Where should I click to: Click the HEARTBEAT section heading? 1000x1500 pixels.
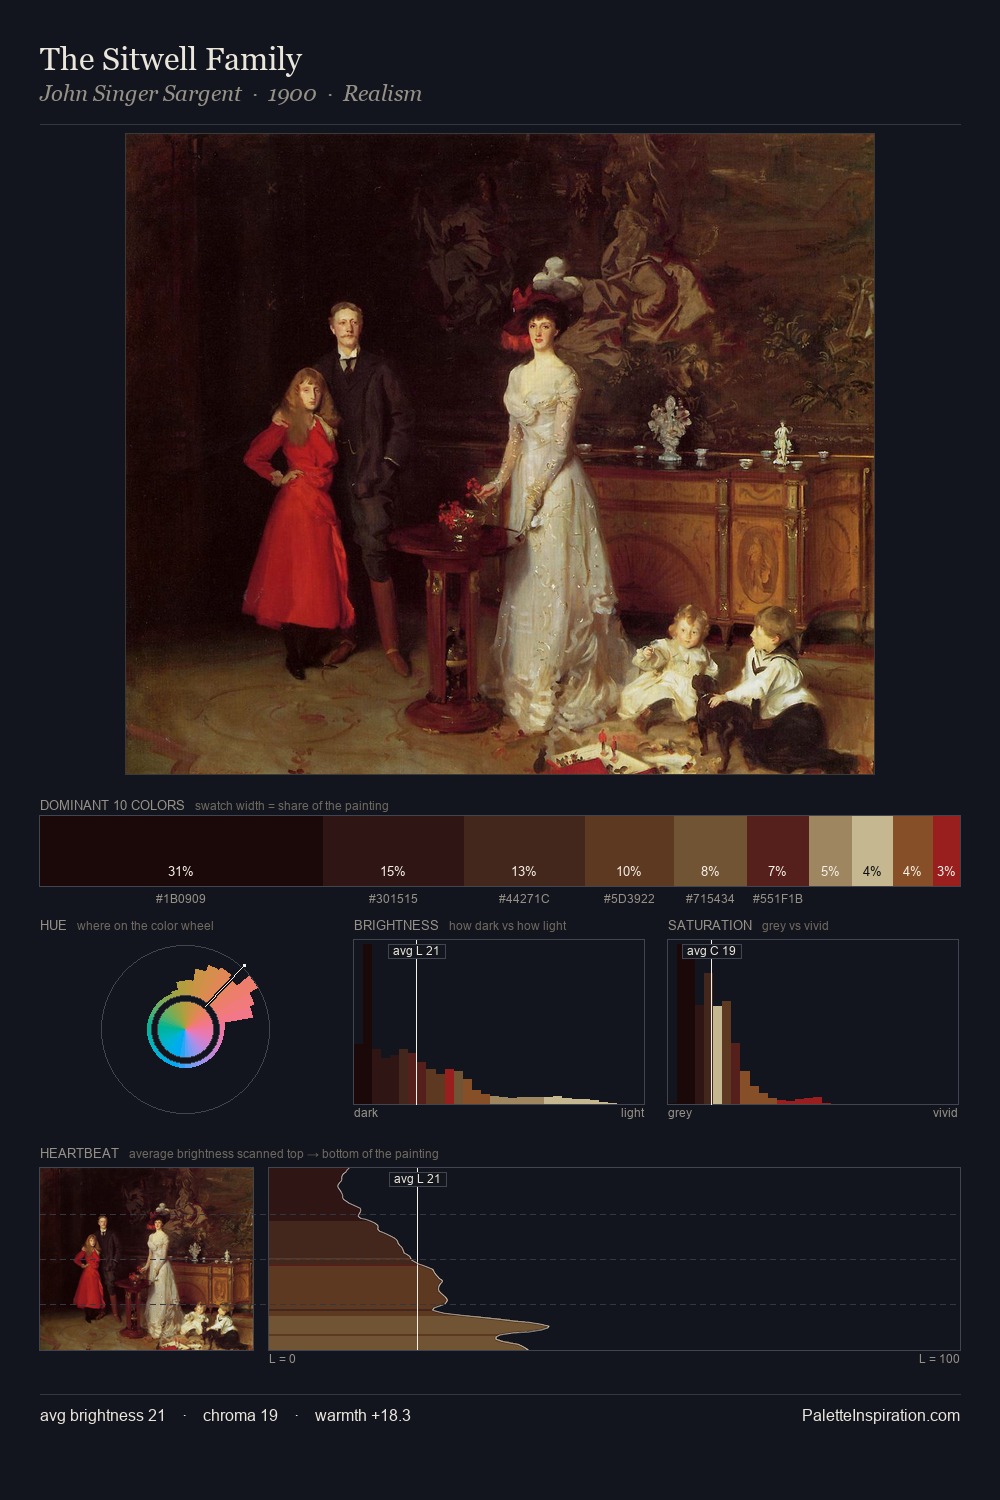[79, 1153]
